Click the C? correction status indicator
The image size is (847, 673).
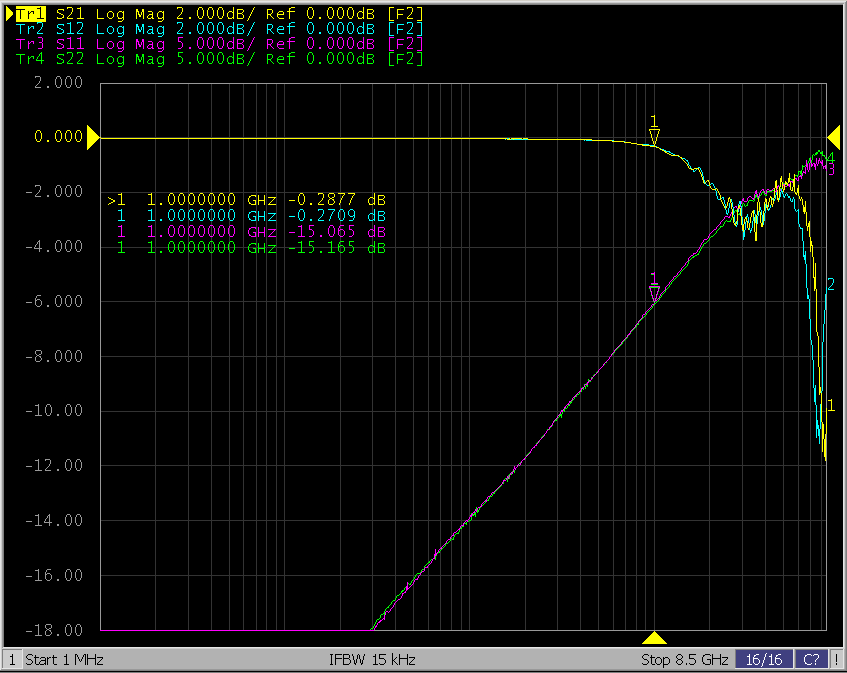[x=812, y=660]
